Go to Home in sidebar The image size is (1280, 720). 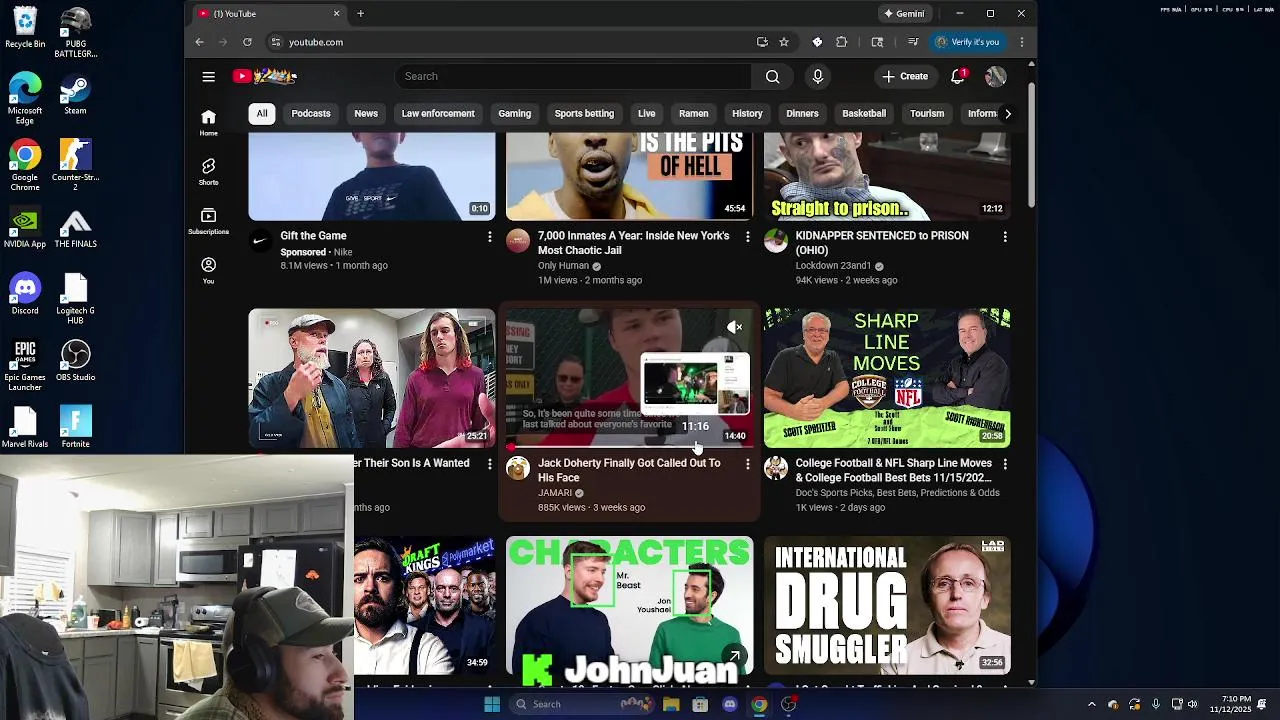[x=208, y=122]
